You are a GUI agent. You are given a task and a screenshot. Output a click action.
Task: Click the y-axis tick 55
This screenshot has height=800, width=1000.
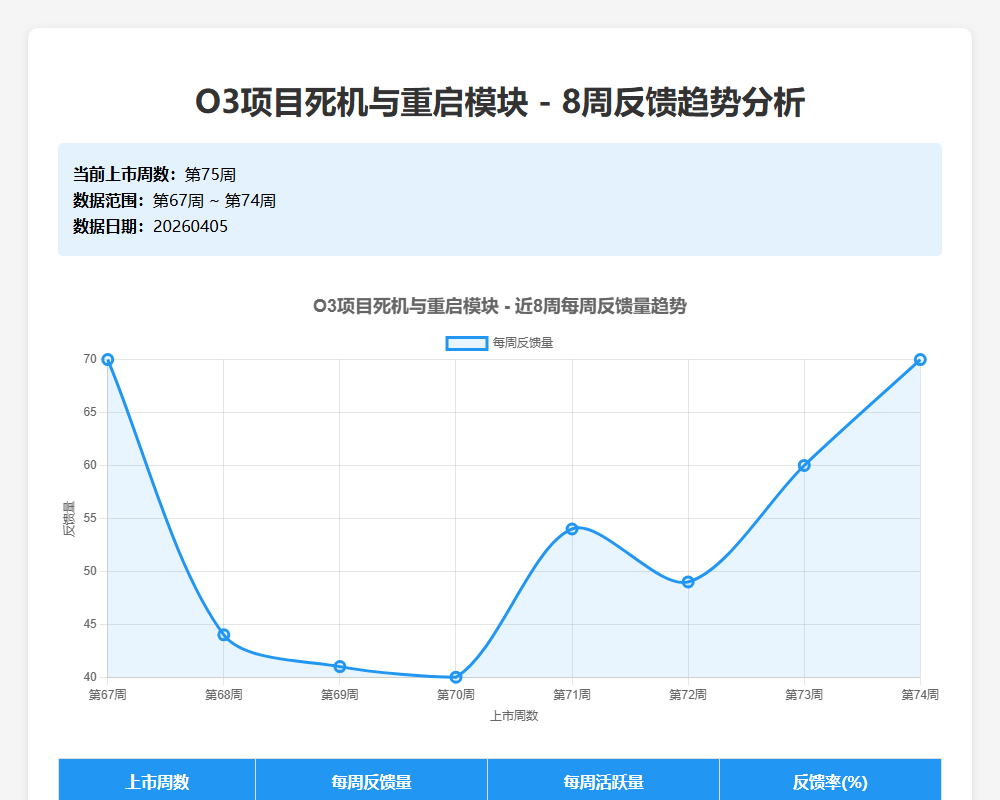[90, 518]
